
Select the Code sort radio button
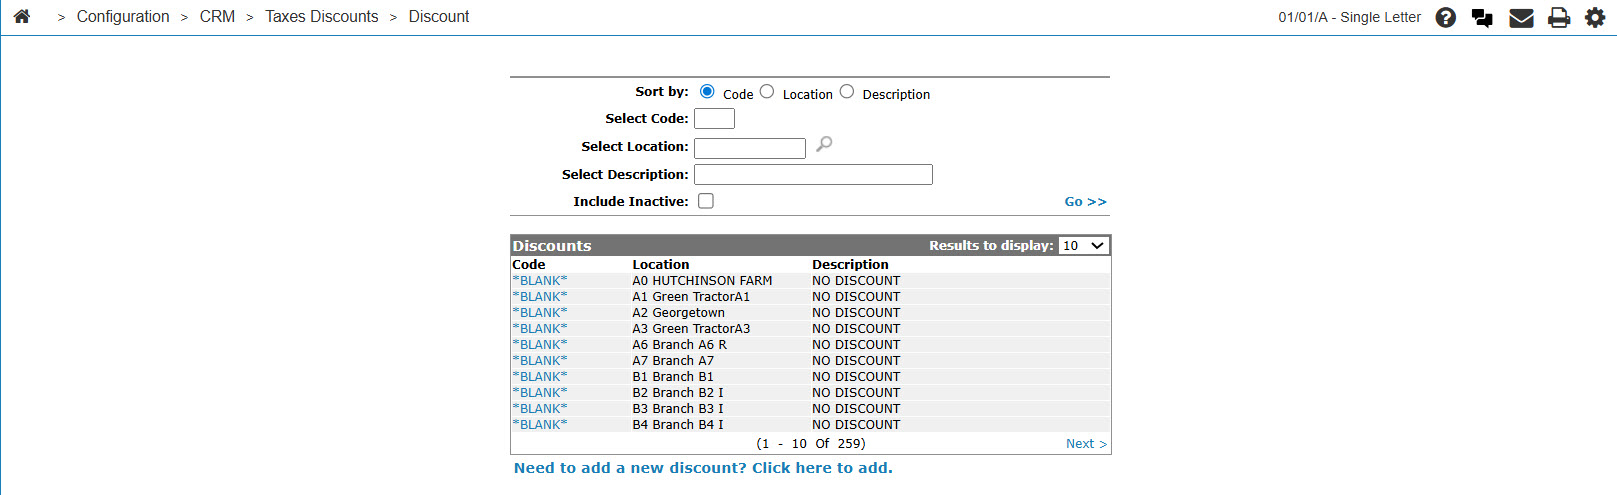coord(707,91)
